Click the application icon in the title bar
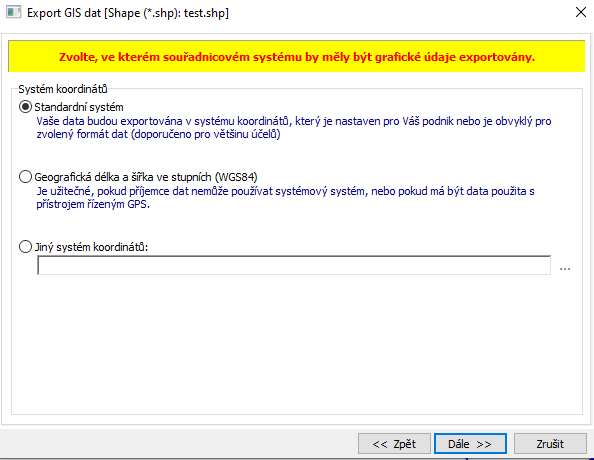594x460 pixels. [14, 13]
